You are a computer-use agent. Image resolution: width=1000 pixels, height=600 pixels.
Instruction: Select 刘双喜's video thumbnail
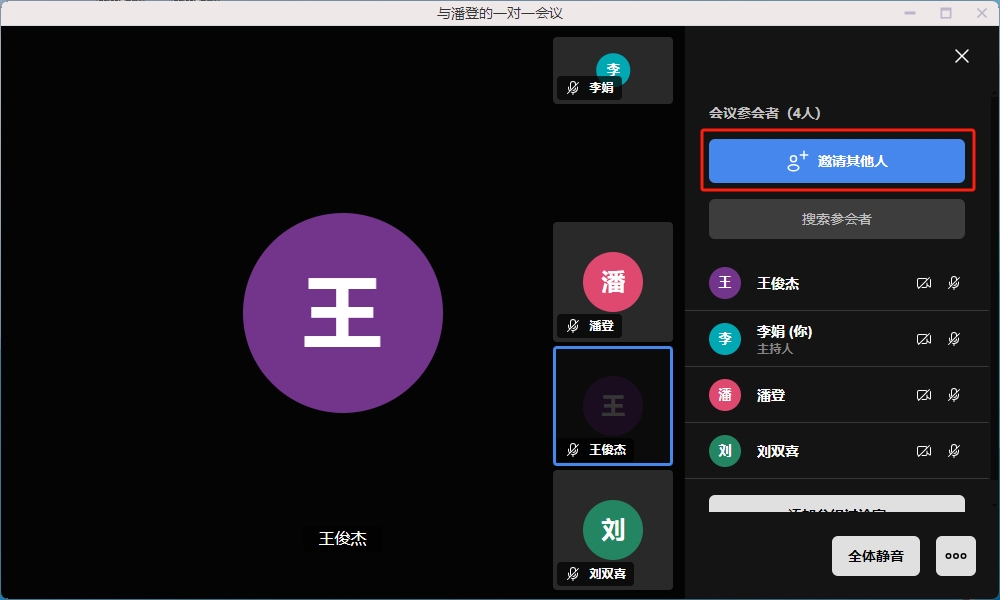point(612,530)
